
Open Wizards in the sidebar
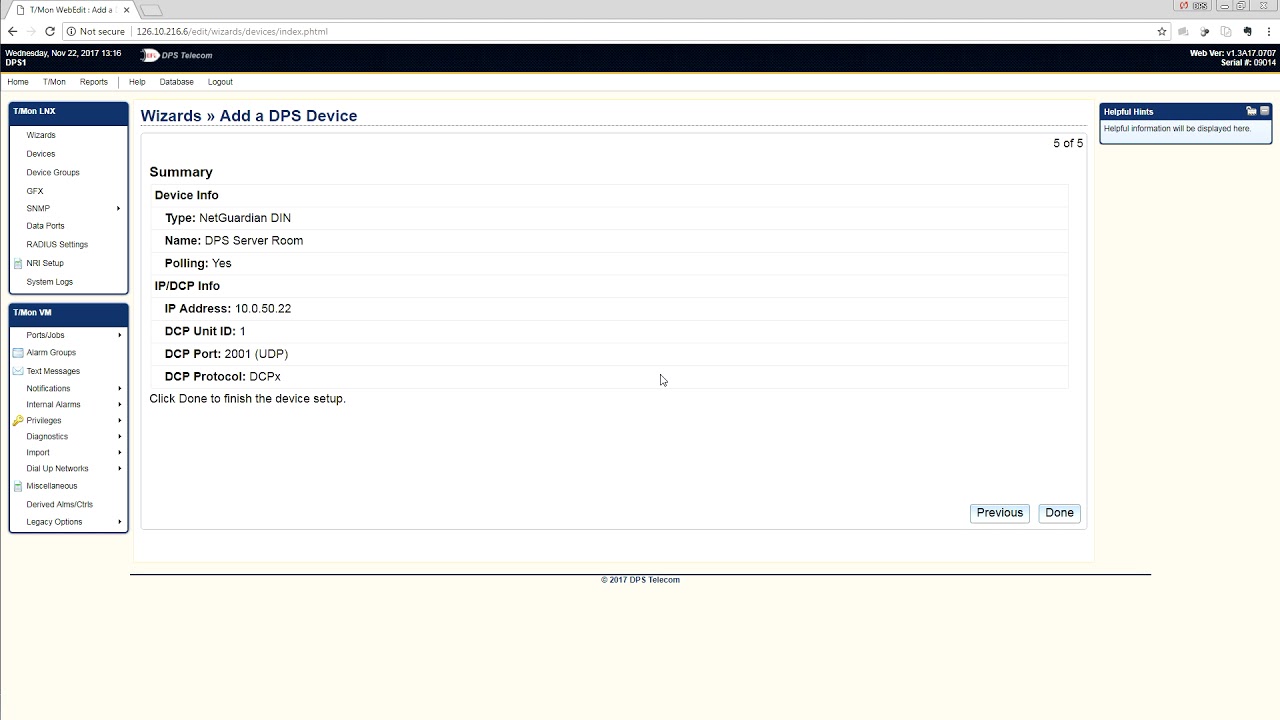pos(41,135)
